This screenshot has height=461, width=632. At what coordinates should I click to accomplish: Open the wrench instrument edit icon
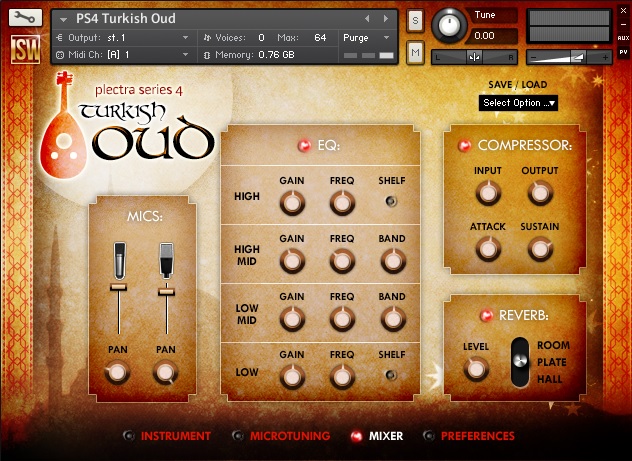[x=25, y=18]
